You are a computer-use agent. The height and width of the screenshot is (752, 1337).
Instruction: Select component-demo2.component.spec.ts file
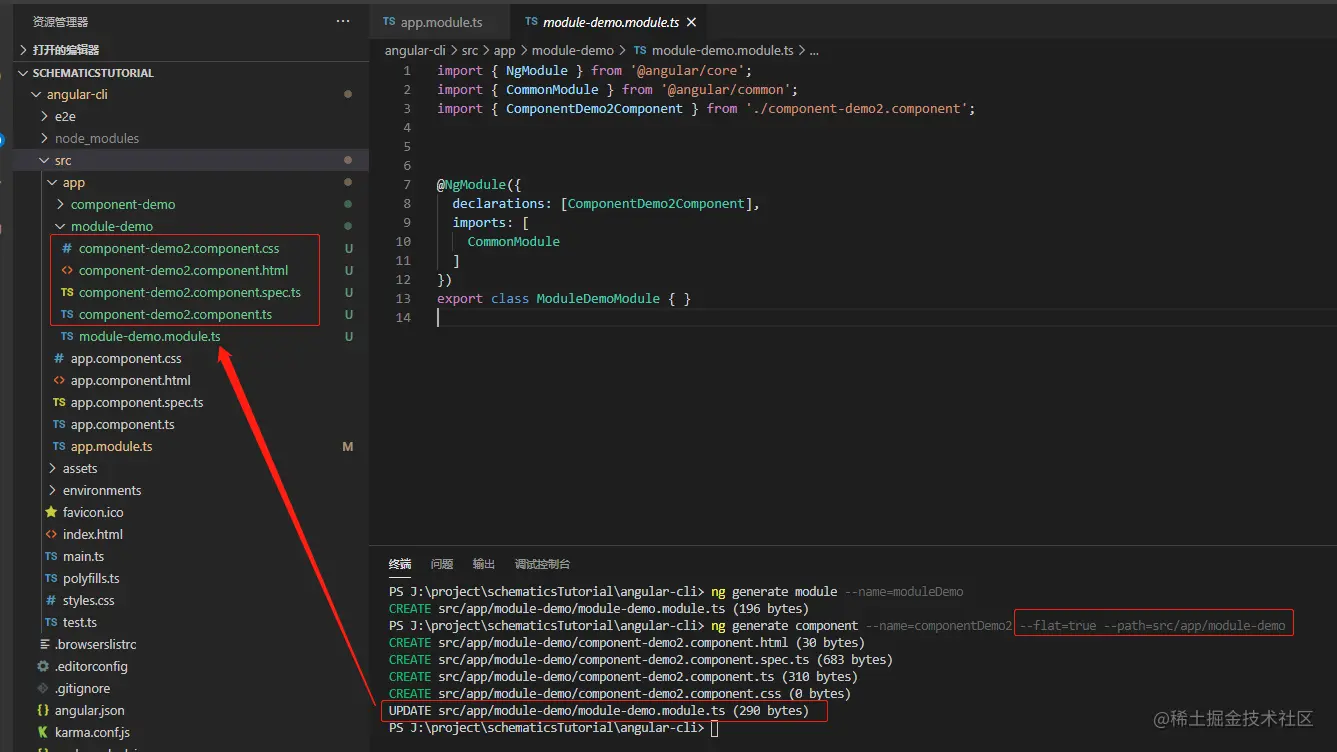click(189, 292)
